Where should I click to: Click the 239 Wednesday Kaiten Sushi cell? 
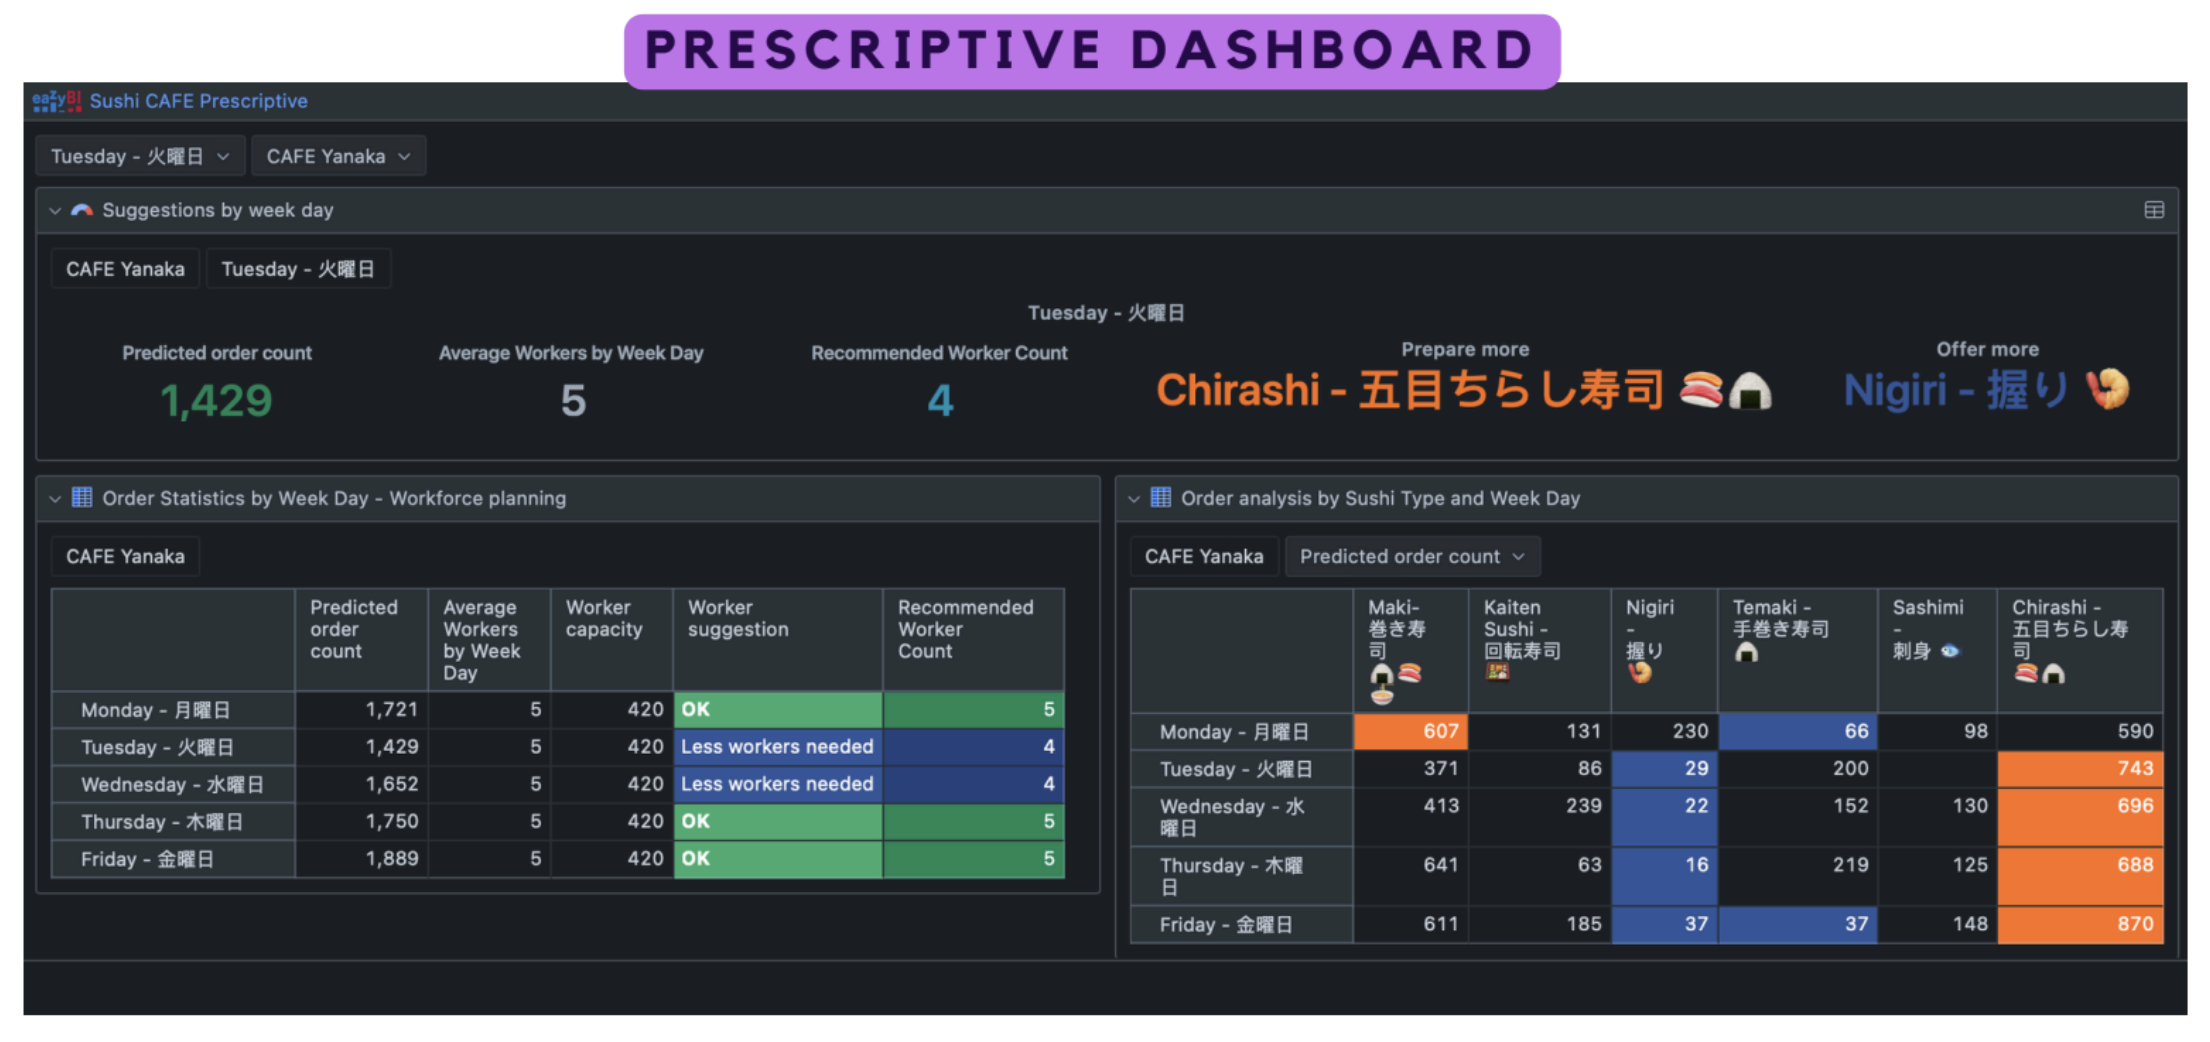click(1540, 816)
